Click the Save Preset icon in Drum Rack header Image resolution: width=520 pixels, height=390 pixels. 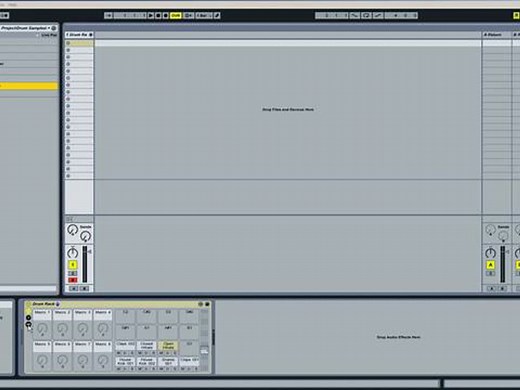click(x=207, y=304)
